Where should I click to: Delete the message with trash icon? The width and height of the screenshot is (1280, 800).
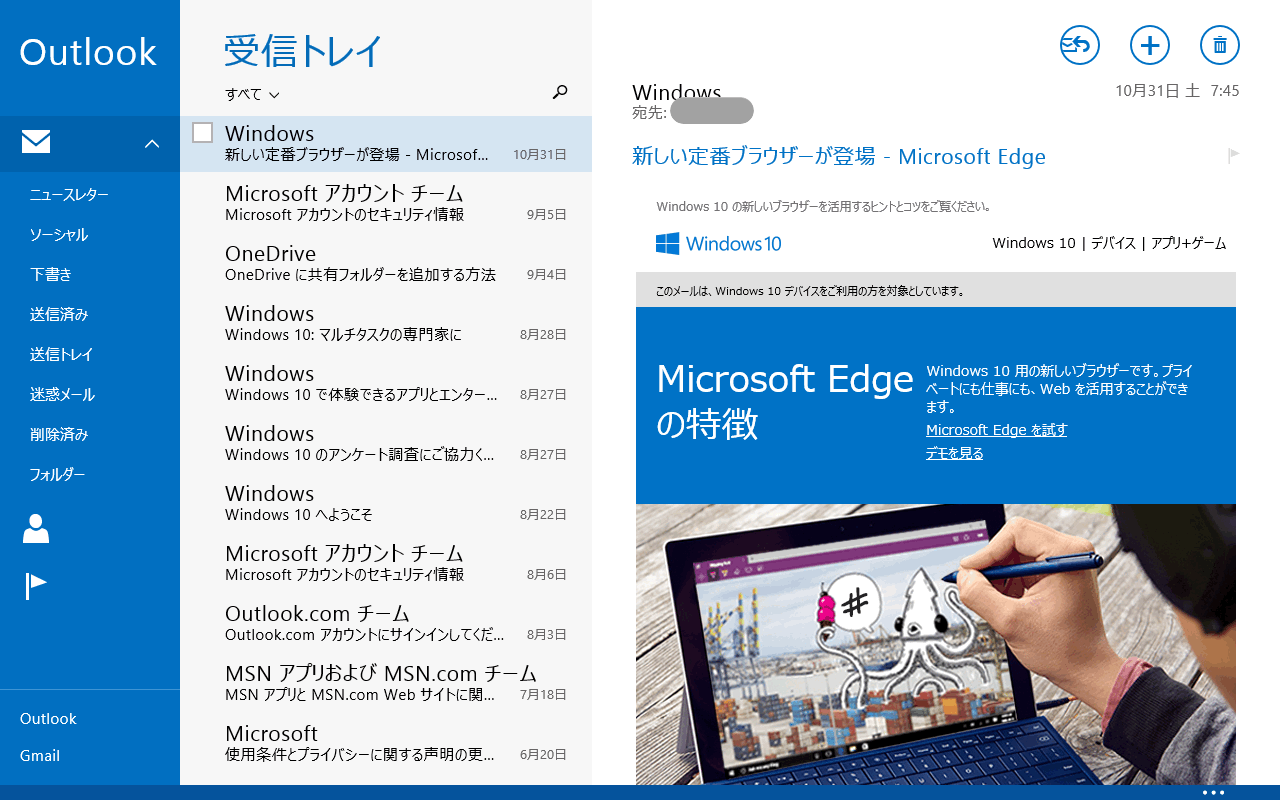(1219, 45)
